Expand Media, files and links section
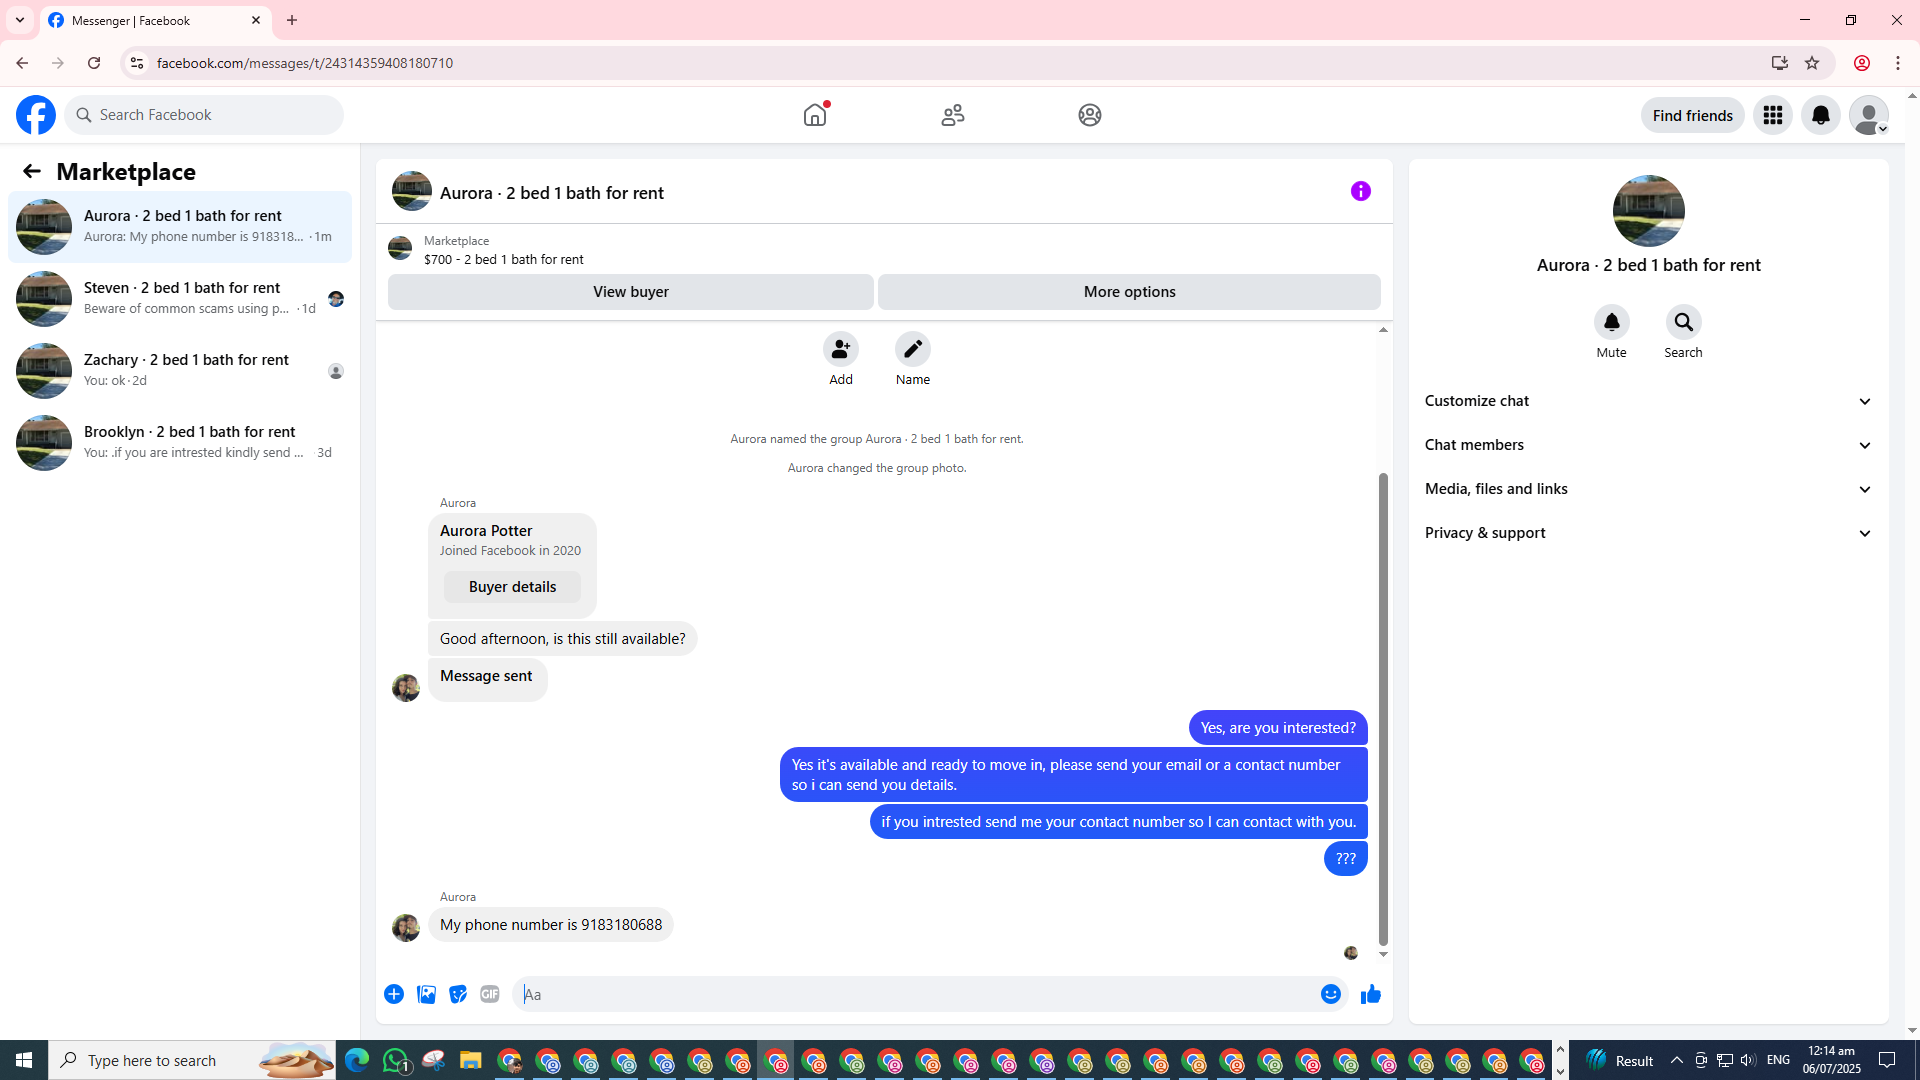Viewport: 1920px width, 1080px height. (x=1648, y=489)
